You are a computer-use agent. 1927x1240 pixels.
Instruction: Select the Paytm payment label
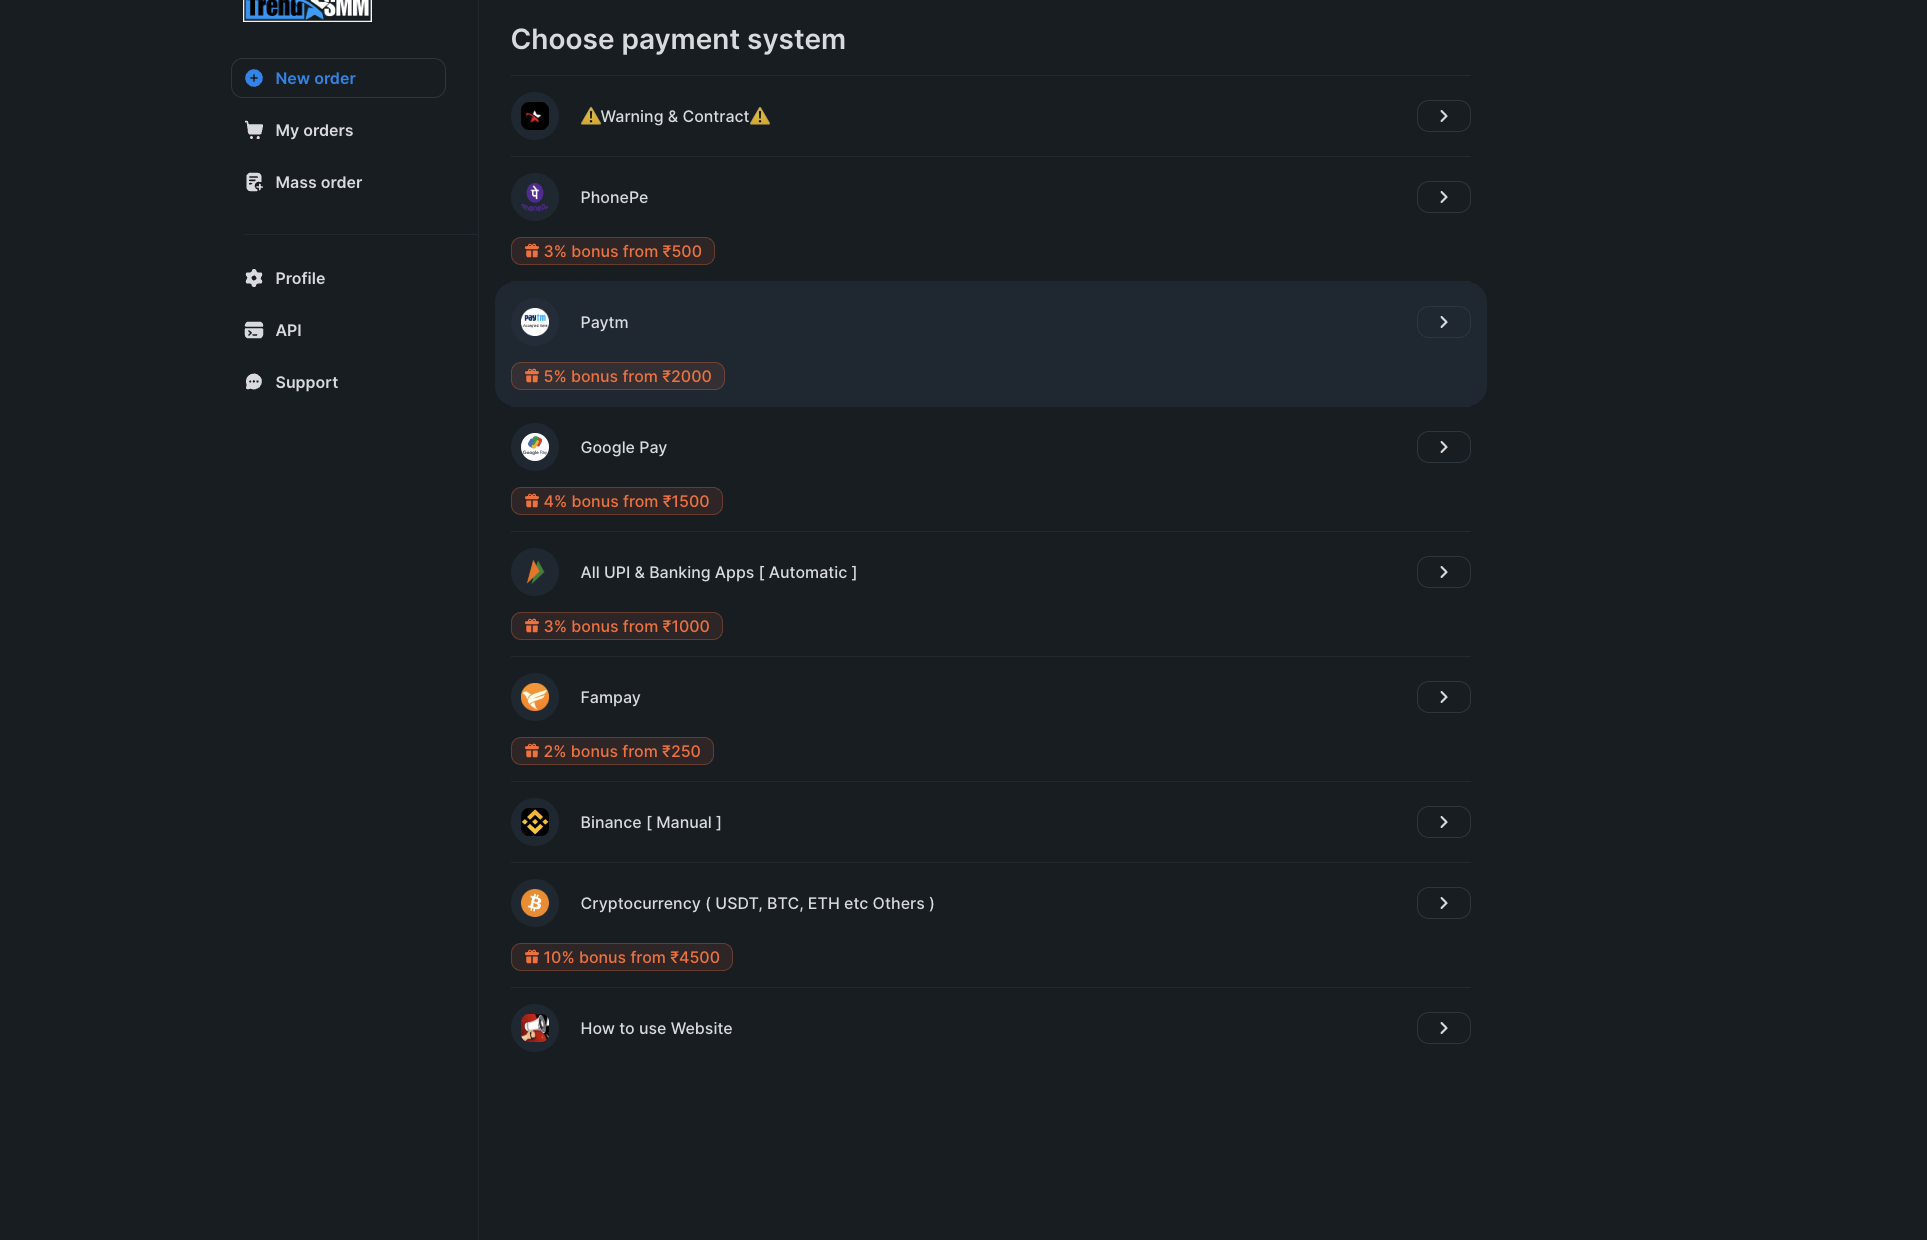point(604,322)
